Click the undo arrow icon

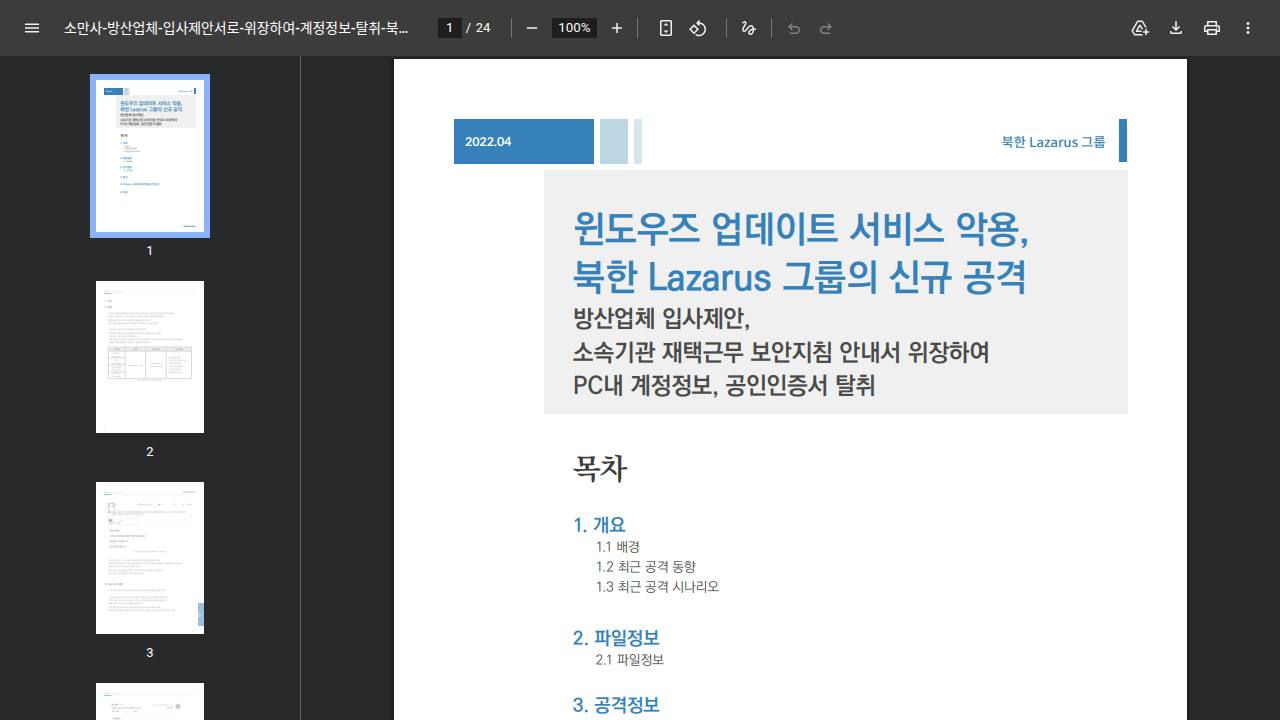[x=794, y=28]
